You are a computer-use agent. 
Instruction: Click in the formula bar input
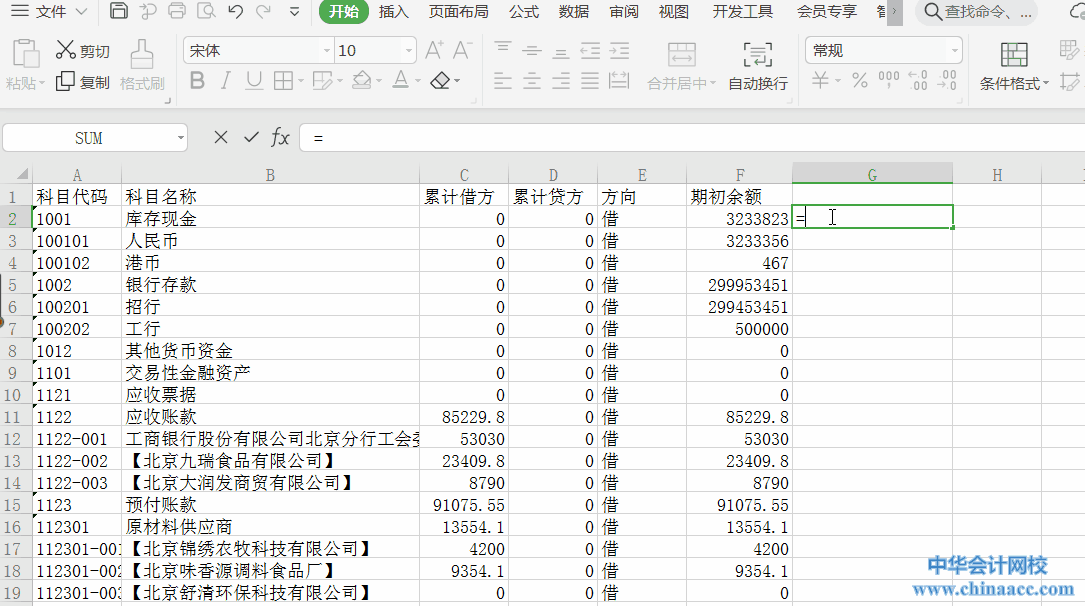click(x=692, y=138)
